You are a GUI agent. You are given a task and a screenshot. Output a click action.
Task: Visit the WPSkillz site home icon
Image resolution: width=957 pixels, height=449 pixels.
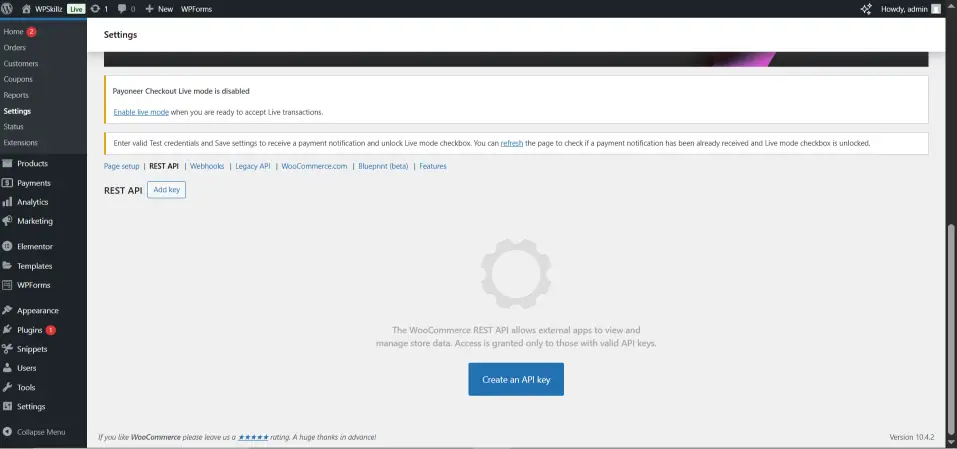(26, 9)
